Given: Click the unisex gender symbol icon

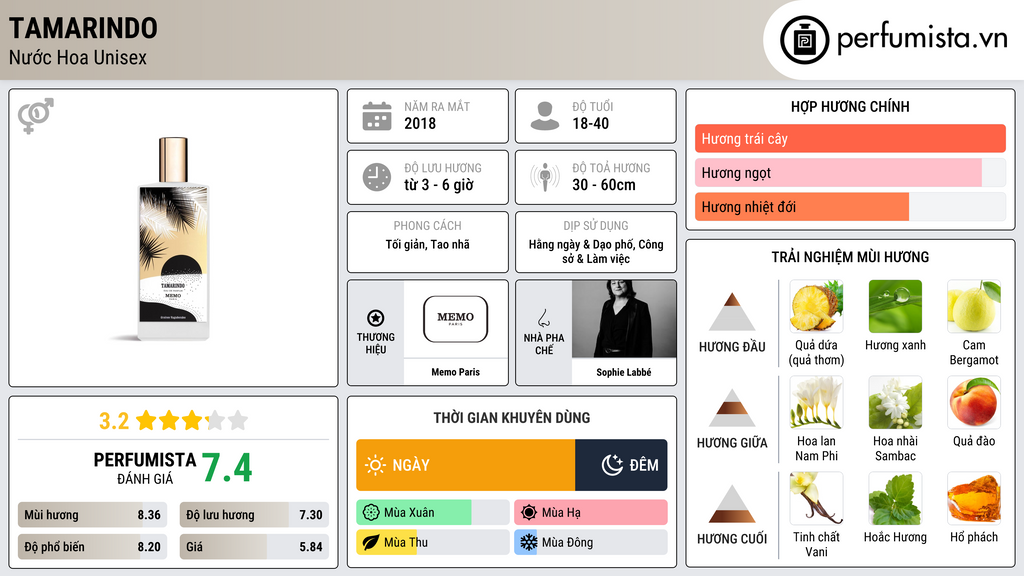Looking at the screenshot, I should pos(35,116).
